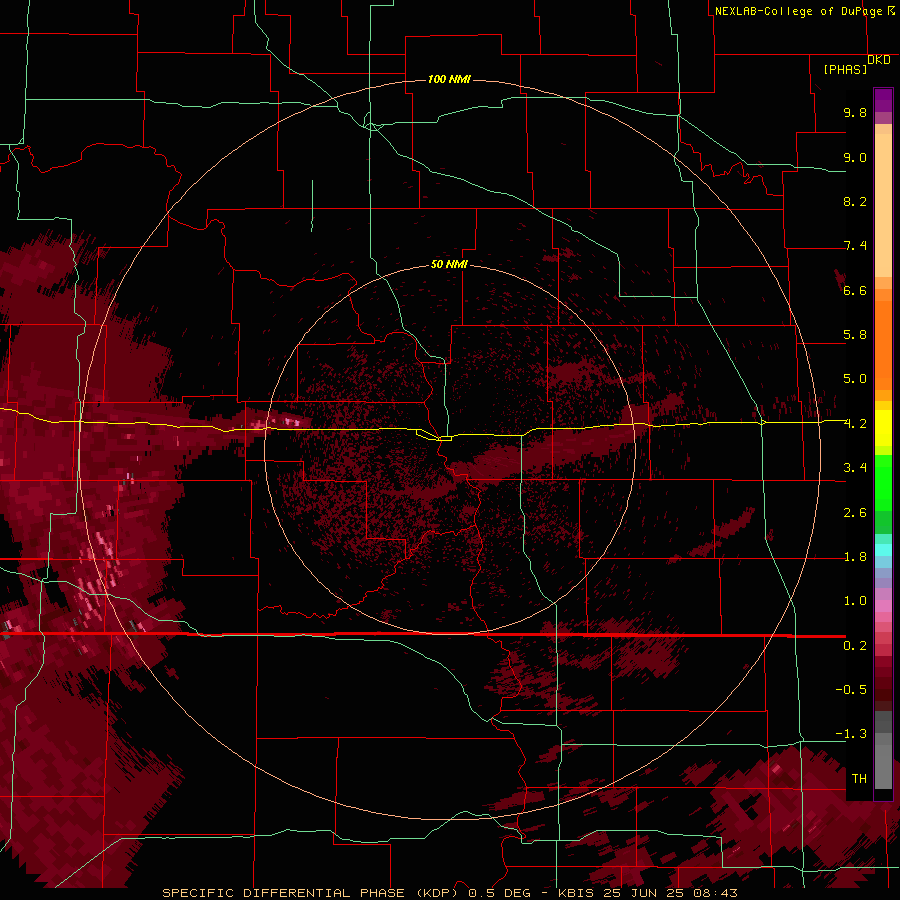Click the [PHAS] label above the color bar
The image size is (900, 900).
845,69
